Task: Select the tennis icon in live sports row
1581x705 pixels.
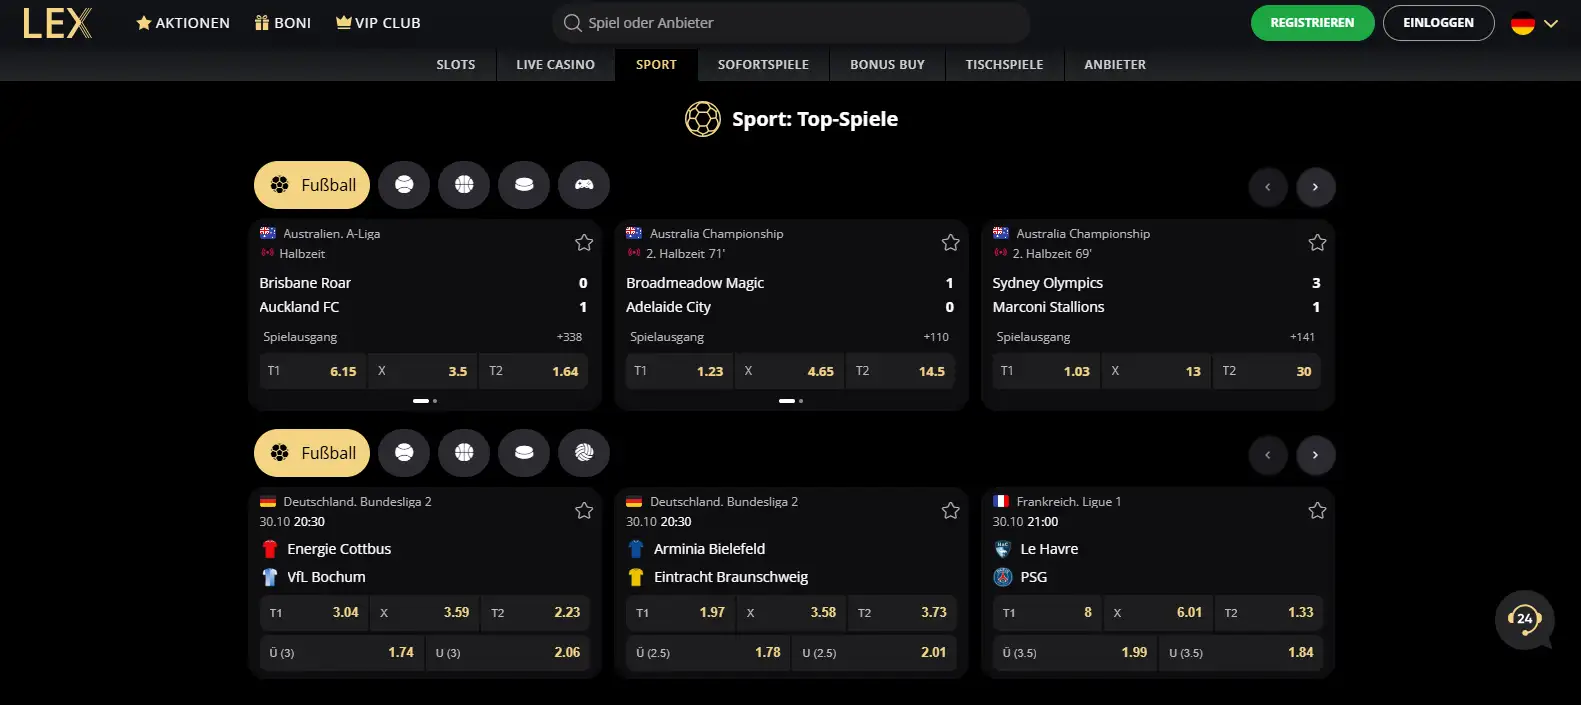Action: [404, 185]
